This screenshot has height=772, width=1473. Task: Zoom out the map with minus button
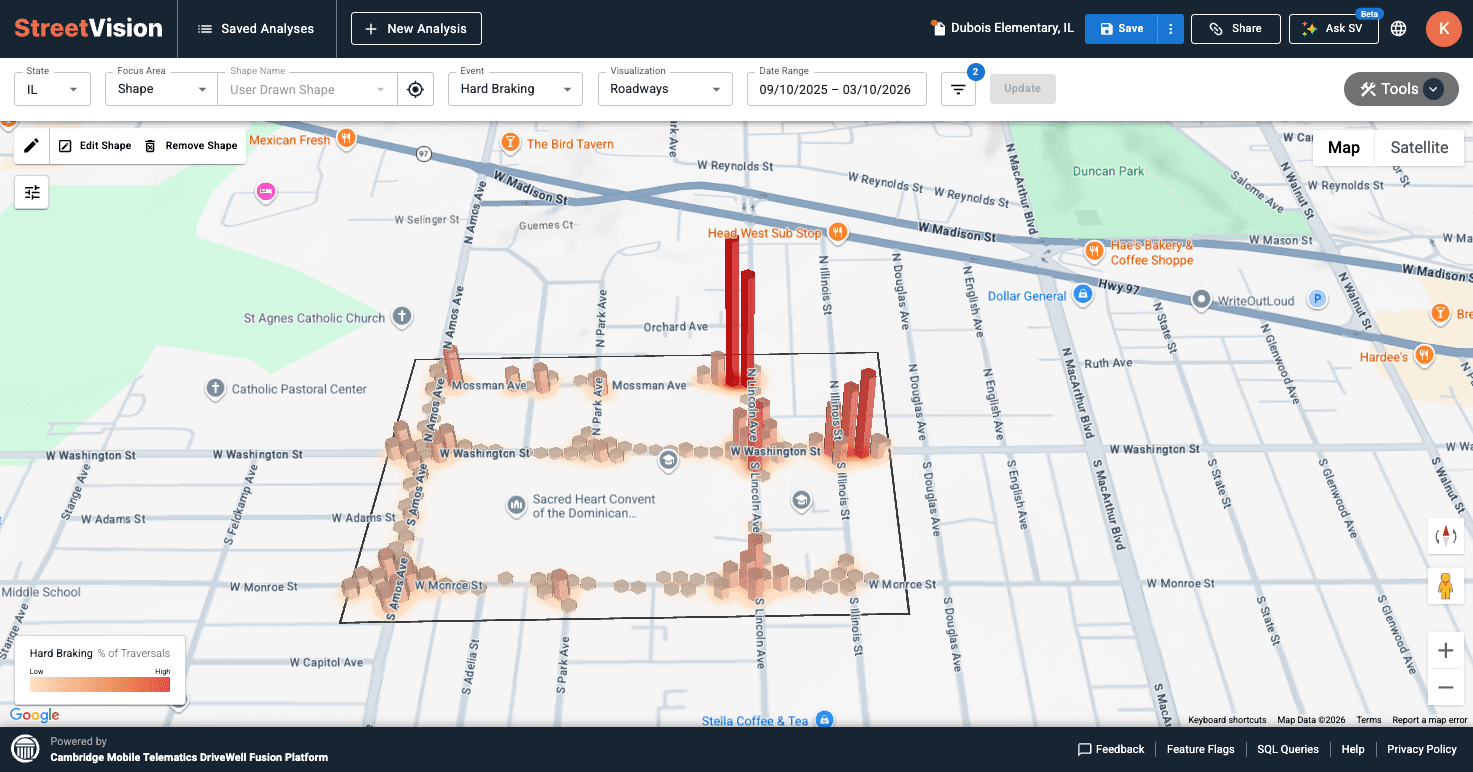(x=1445, y=687)
